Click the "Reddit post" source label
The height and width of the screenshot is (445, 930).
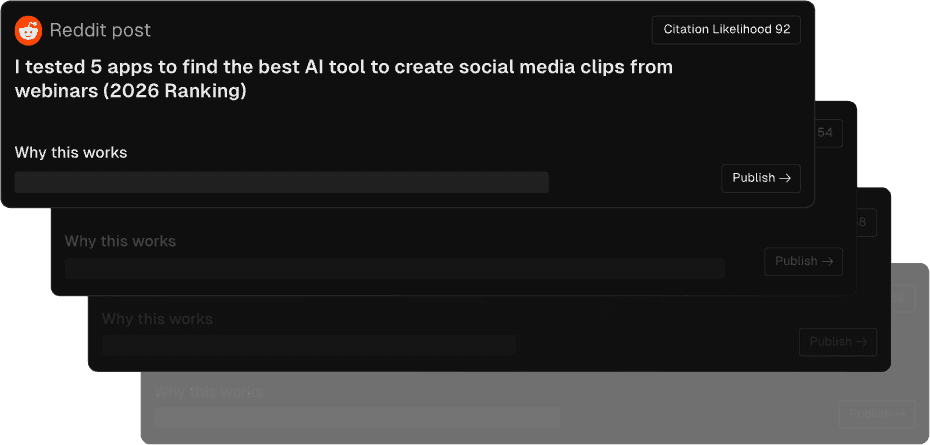100,31
